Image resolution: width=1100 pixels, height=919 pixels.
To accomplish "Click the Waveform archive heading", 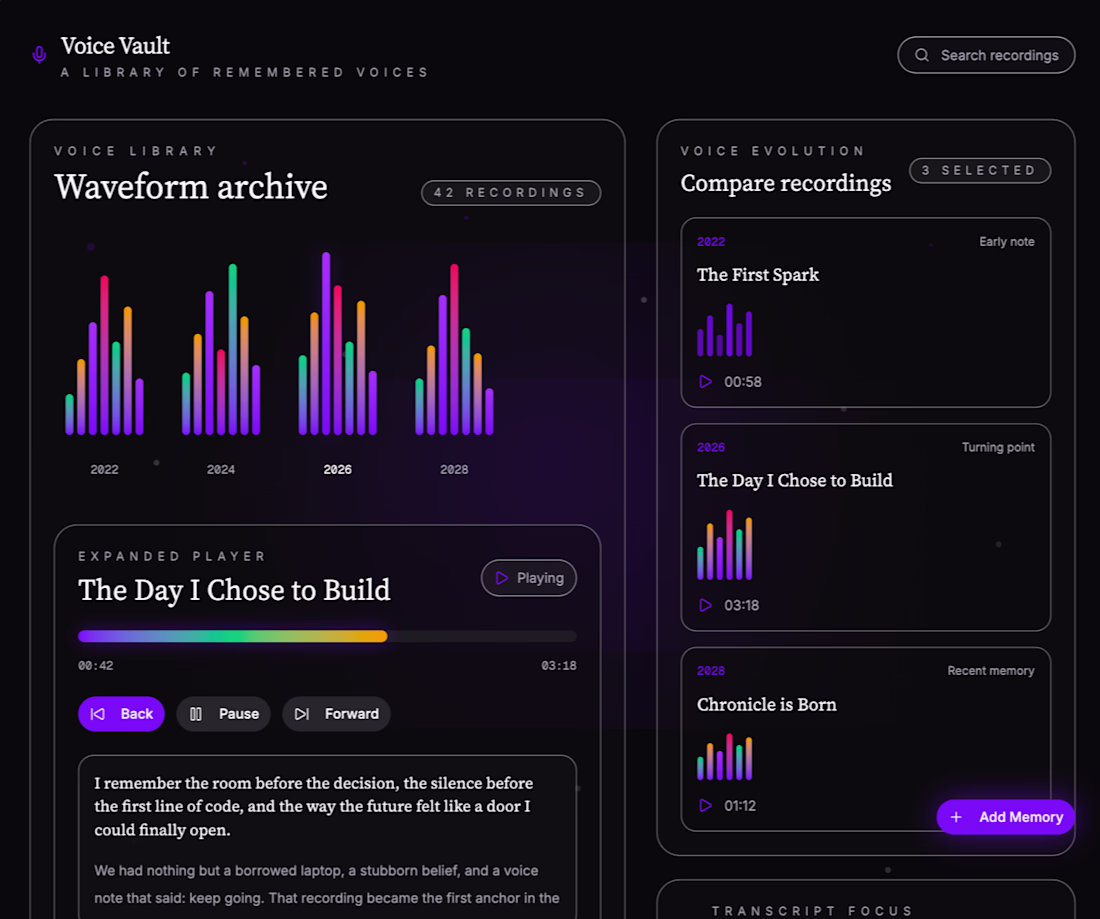I will point(191,187).
